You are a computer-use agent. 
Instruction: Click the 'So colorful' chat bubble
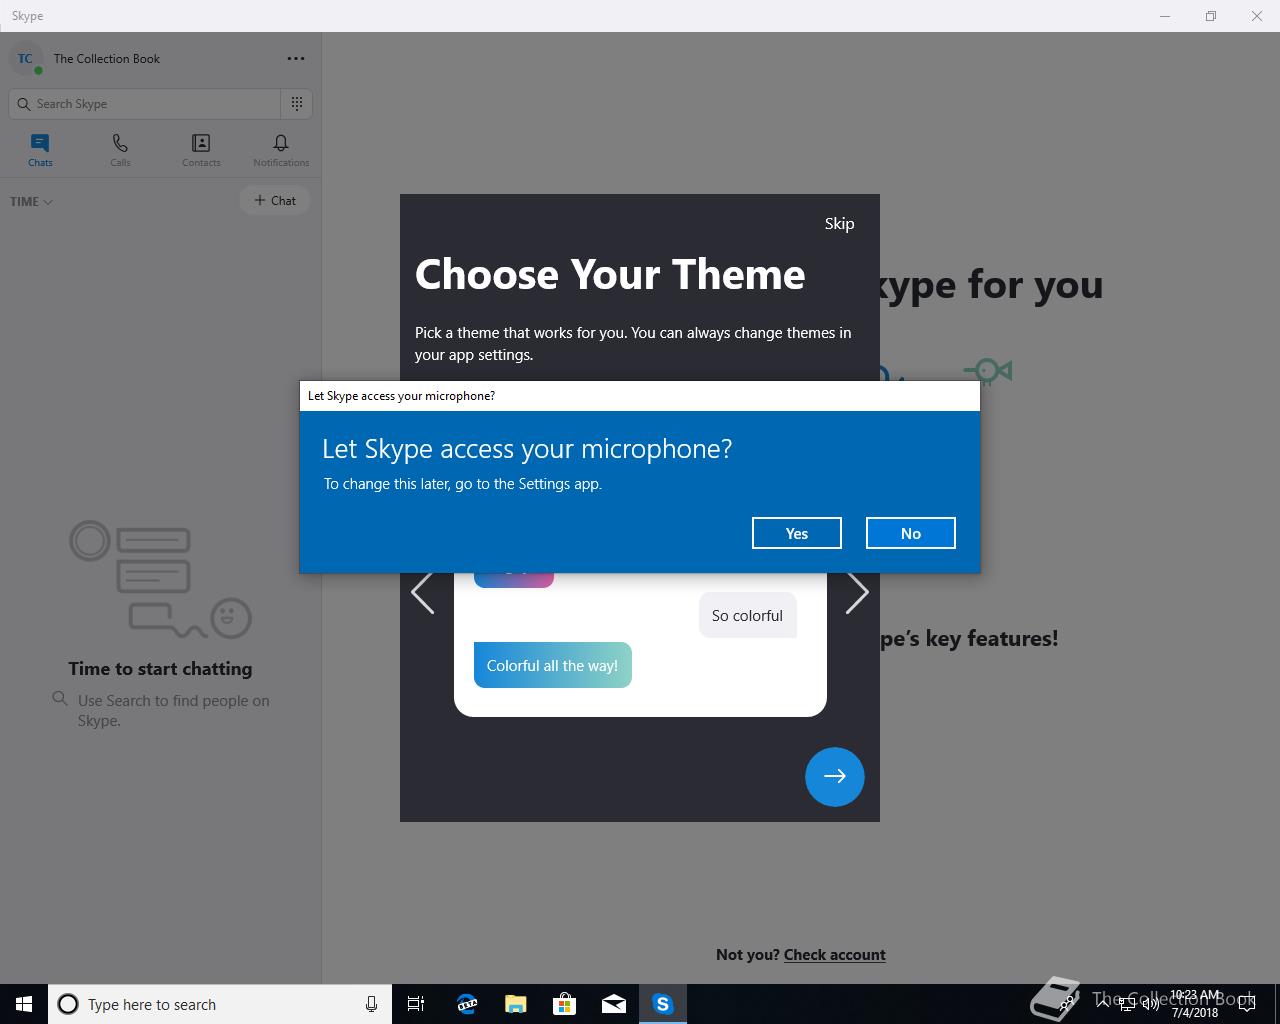point(747,615)
